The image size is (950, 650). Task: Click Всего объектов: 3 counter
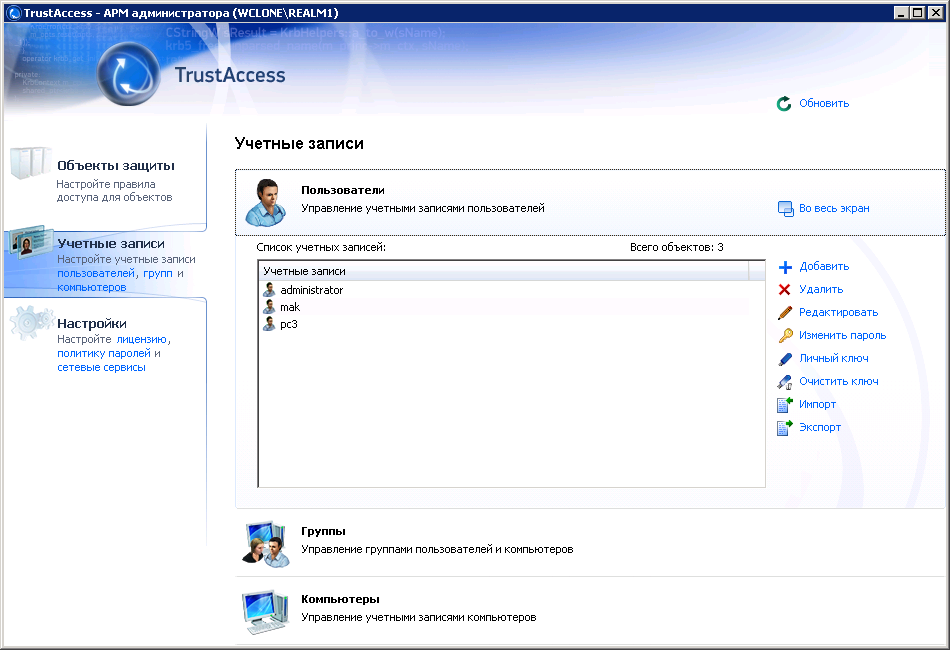coord(677,247)
